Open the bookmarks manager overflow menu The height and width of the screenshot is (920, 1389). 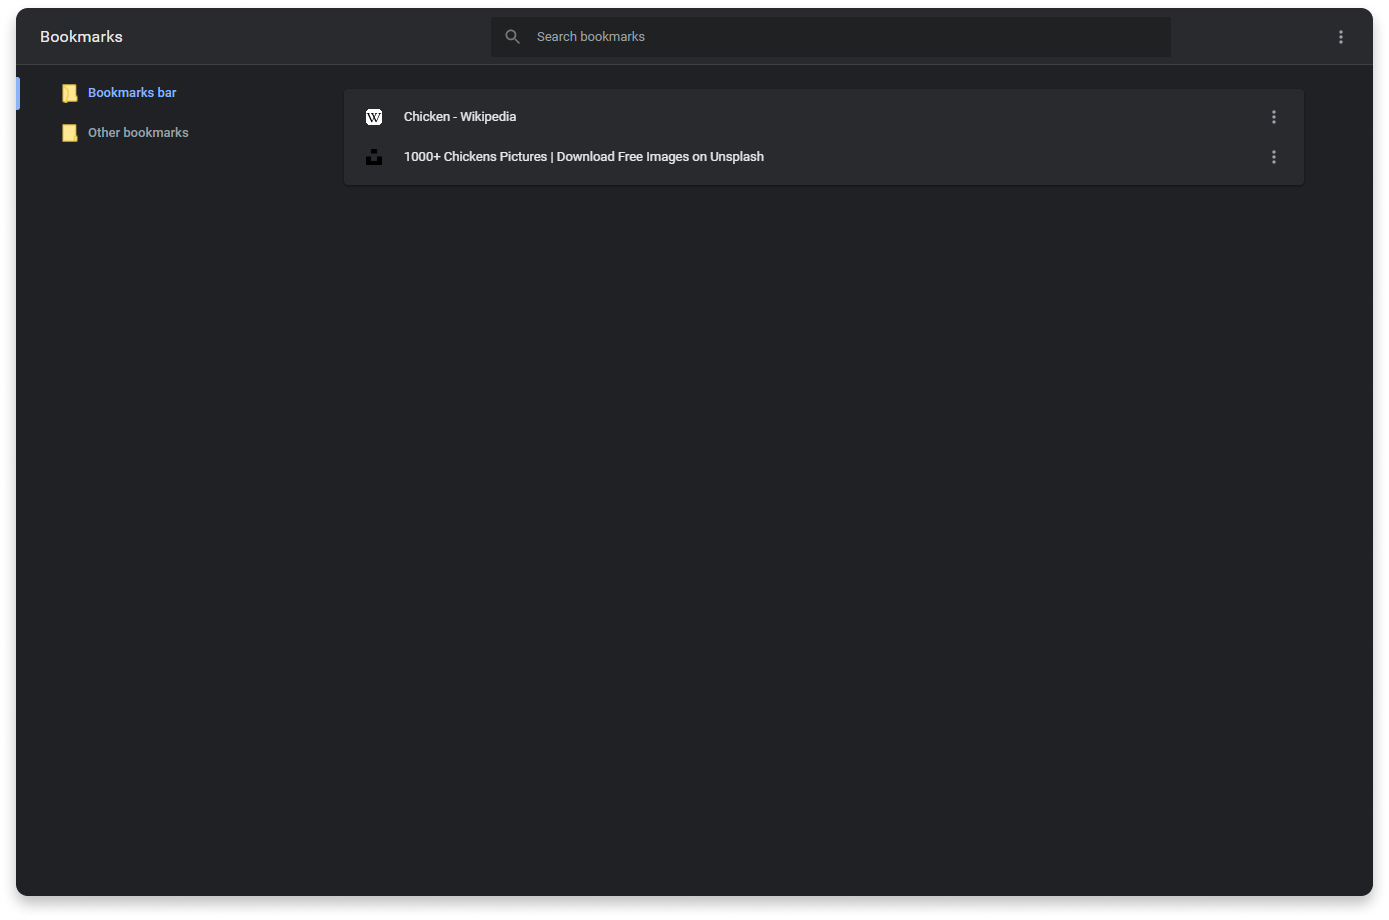(x=1341, y=36)
